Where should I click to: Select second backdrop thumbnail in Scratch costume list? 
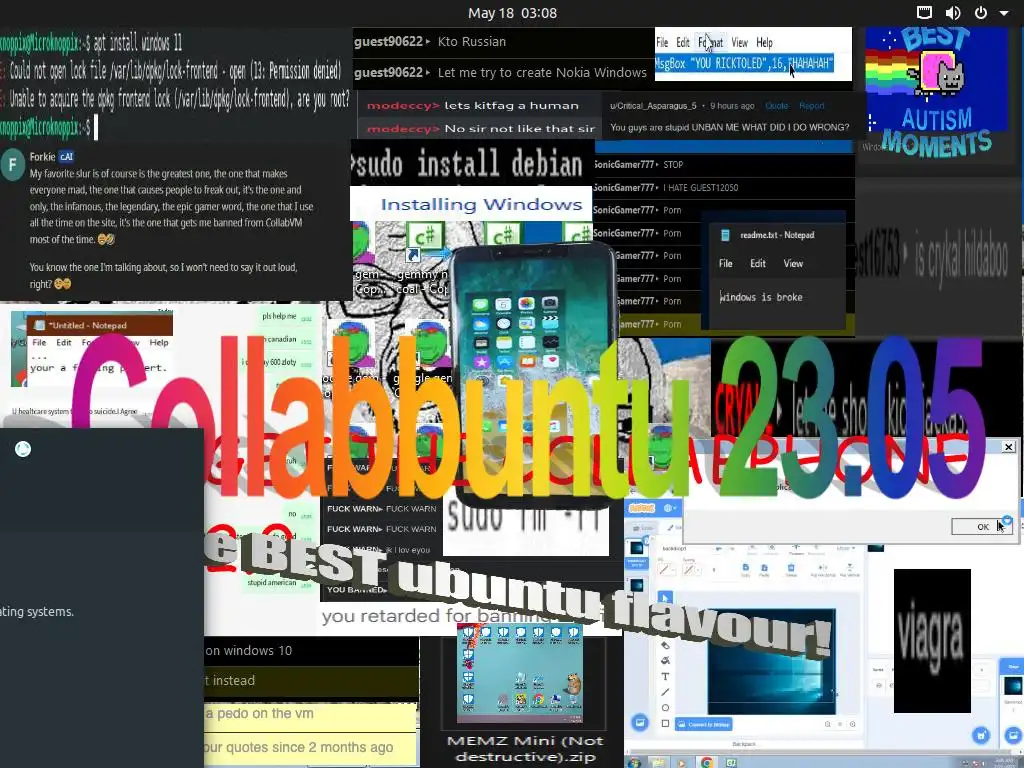[x=637, y=586]
